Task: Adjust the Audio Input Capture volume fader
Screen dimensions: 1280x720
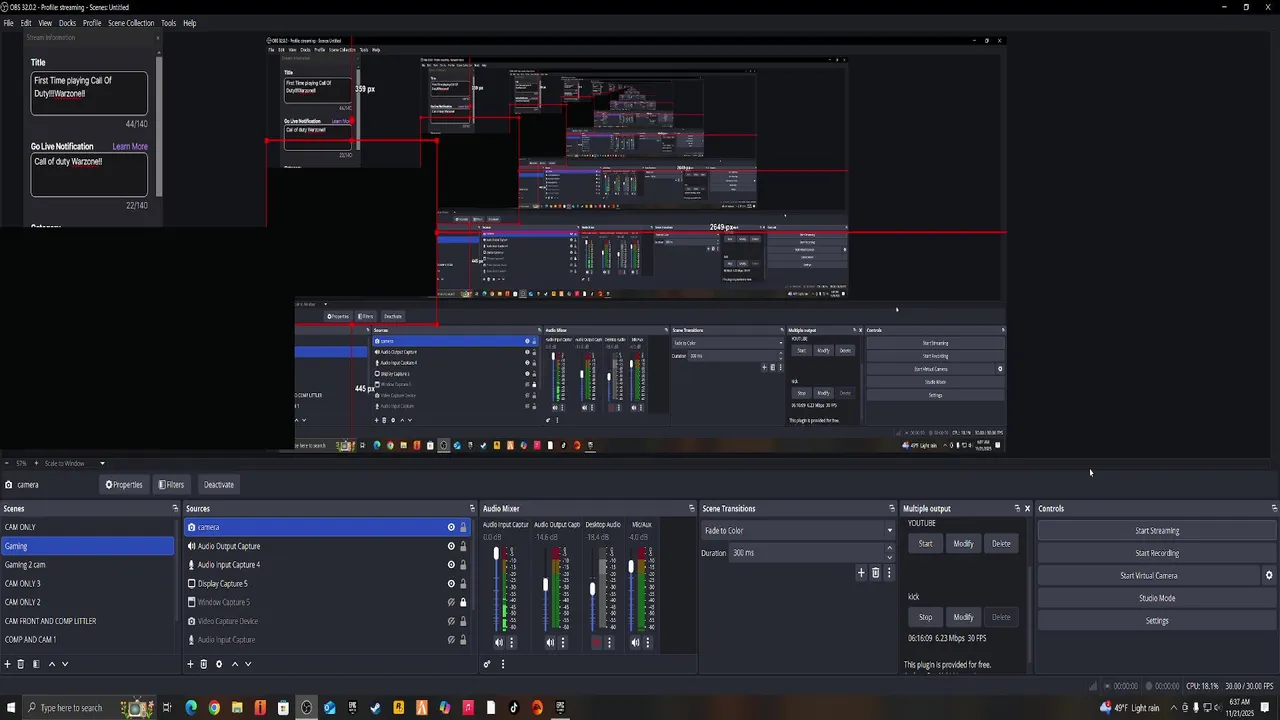Action: click(x=496, y=553)
